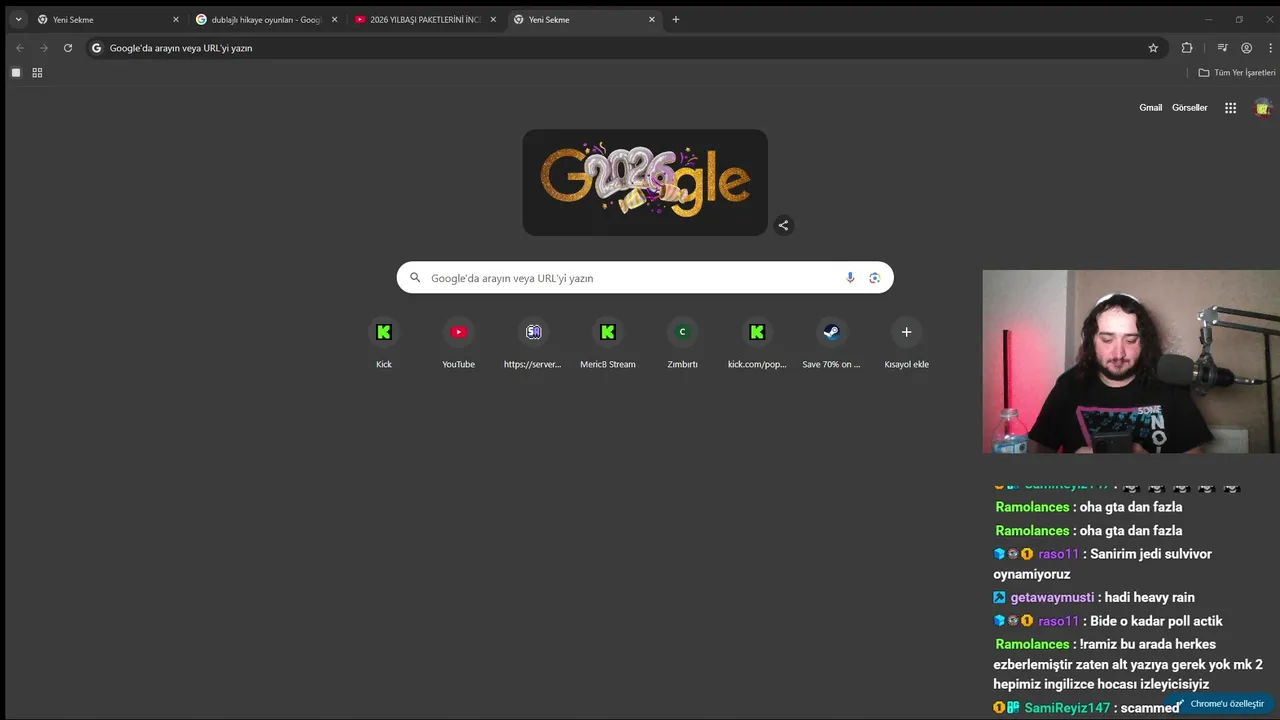This screenshot has width=1280, height=720.
Task: Click the search magnifier icon in search box
Action: pos(415,278)
